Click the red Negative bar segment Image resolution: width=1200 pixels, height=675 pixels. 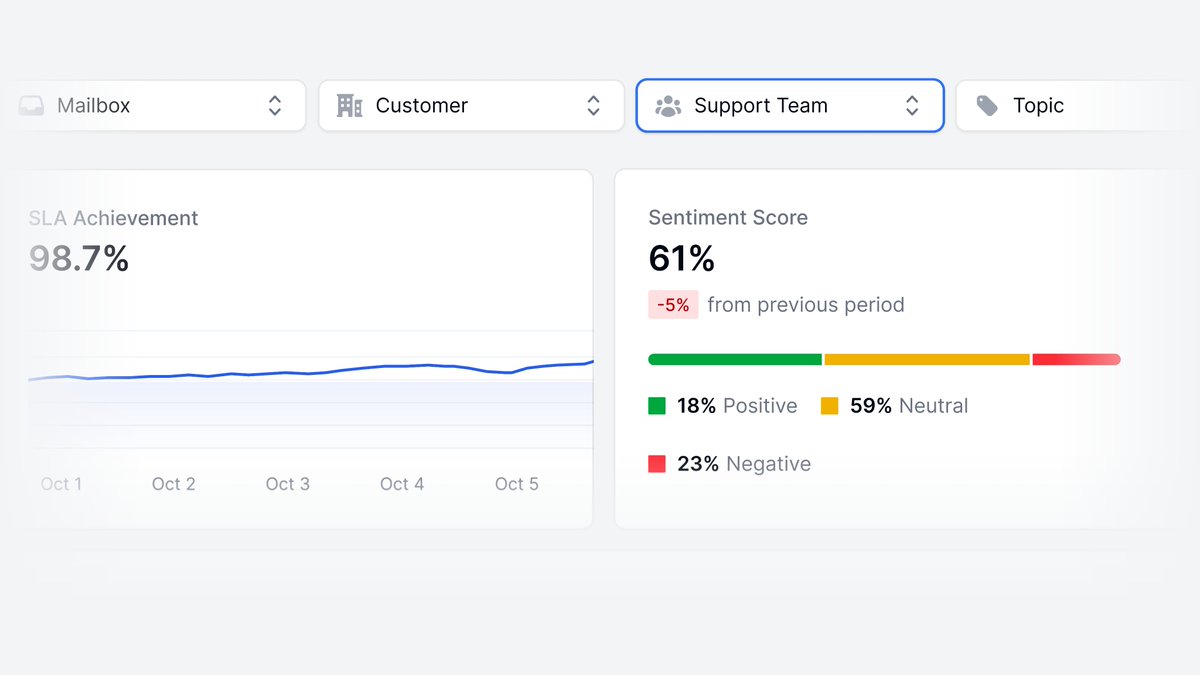pyautogui.click(x=1076, y=359)
